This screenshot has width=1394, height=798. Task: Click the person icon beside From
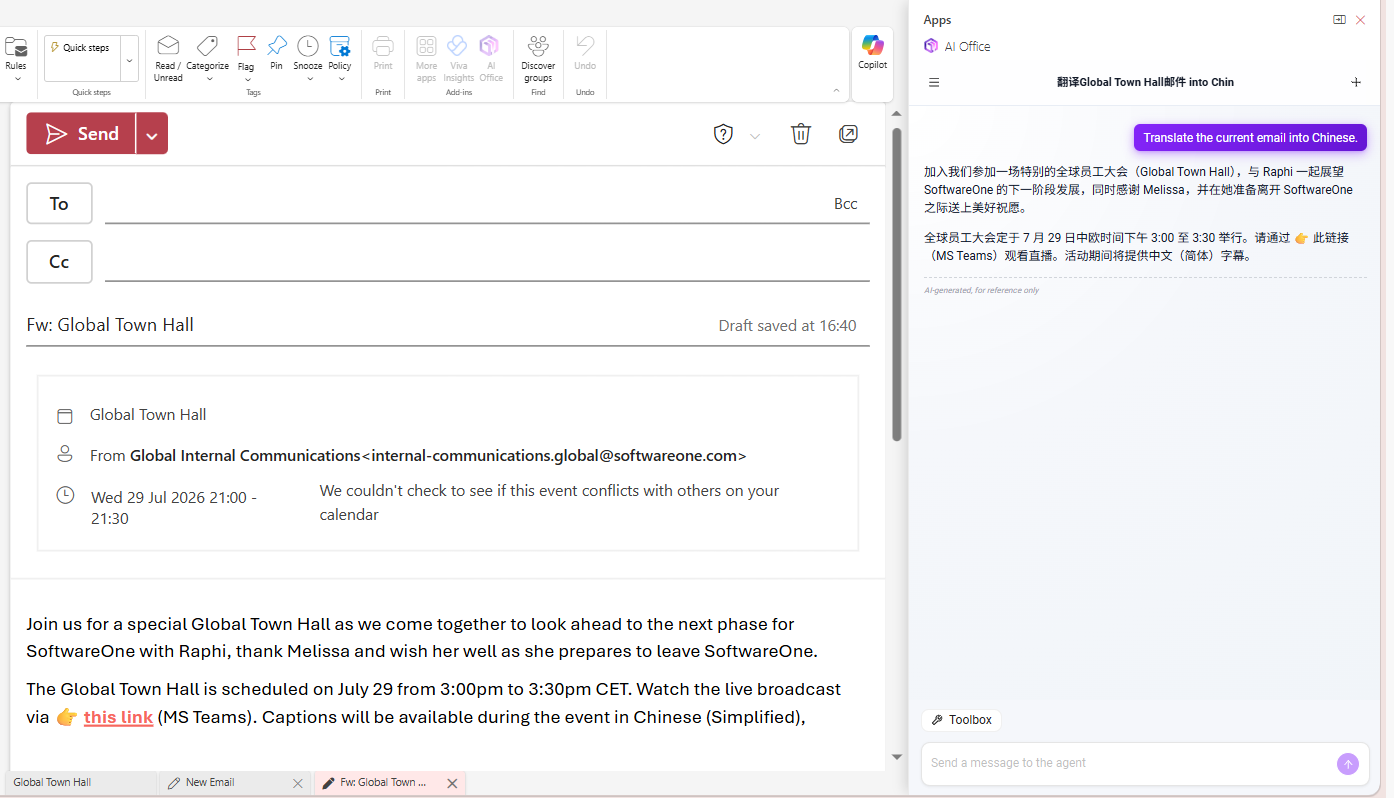click(65, 454)
